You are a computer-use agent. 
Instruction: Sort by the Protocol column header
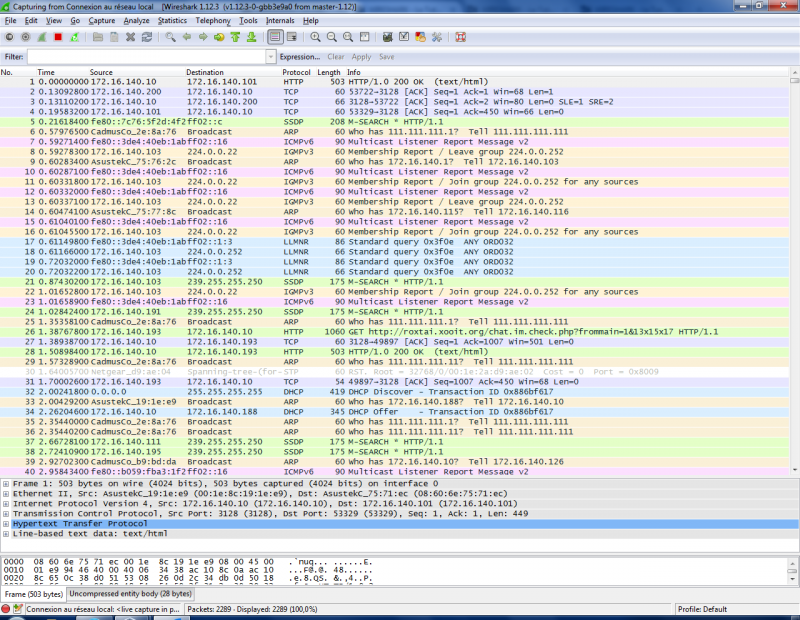296,72
